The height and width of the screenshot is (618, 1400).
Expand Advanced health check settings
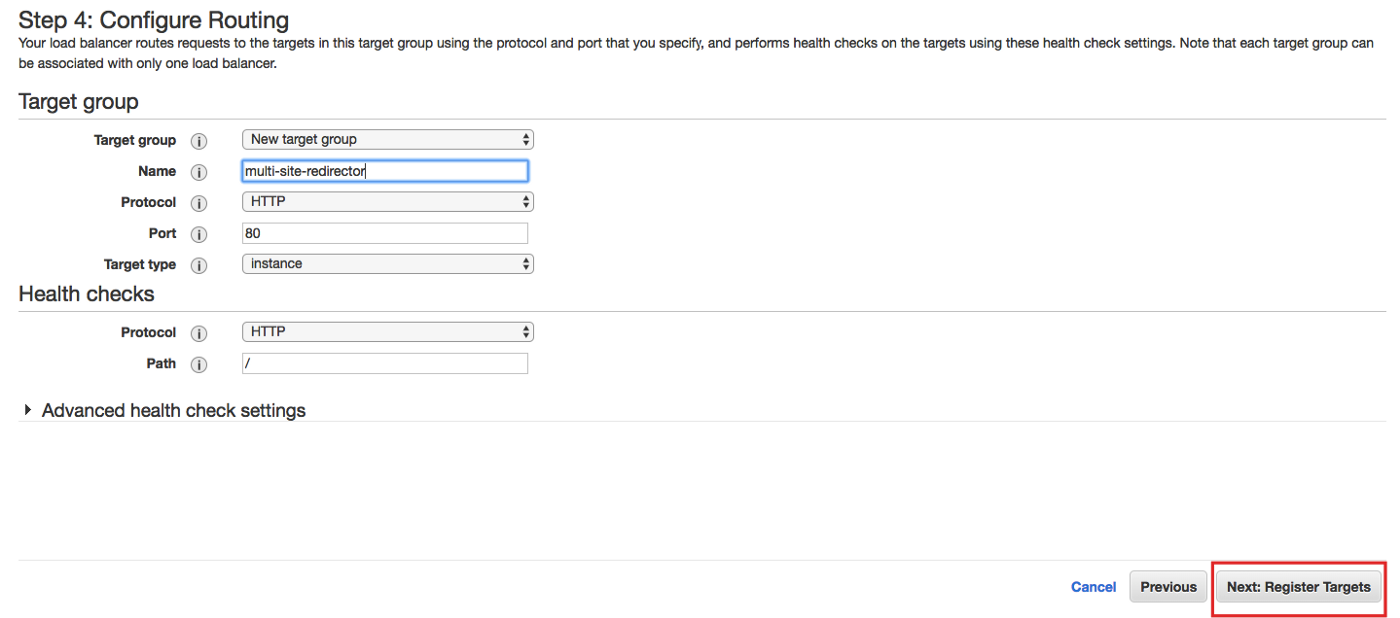[173, 411]
